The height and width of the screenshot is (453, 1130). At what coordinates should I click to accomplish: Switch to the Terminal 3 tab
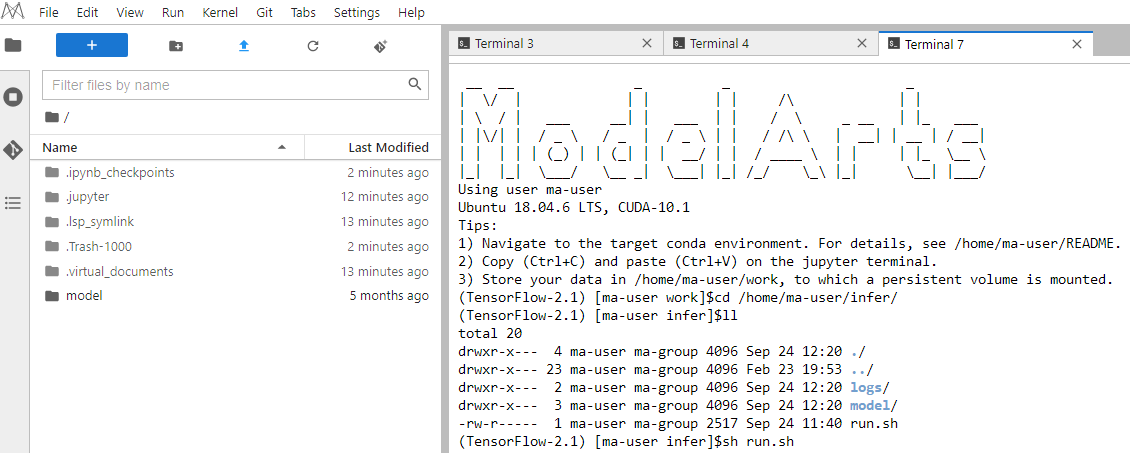555,44
